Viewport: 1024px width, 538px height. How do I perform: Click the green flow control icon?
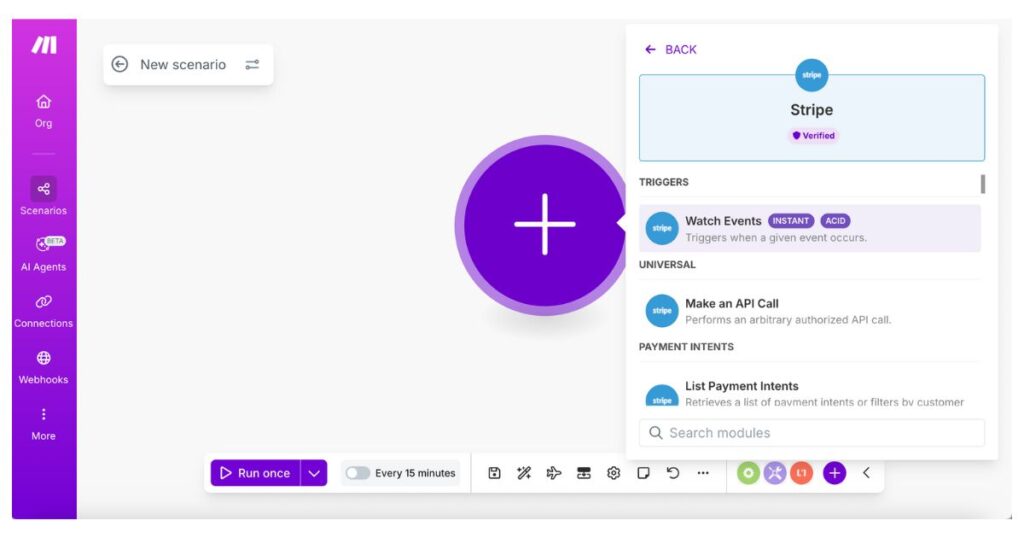tap(748, 473)
